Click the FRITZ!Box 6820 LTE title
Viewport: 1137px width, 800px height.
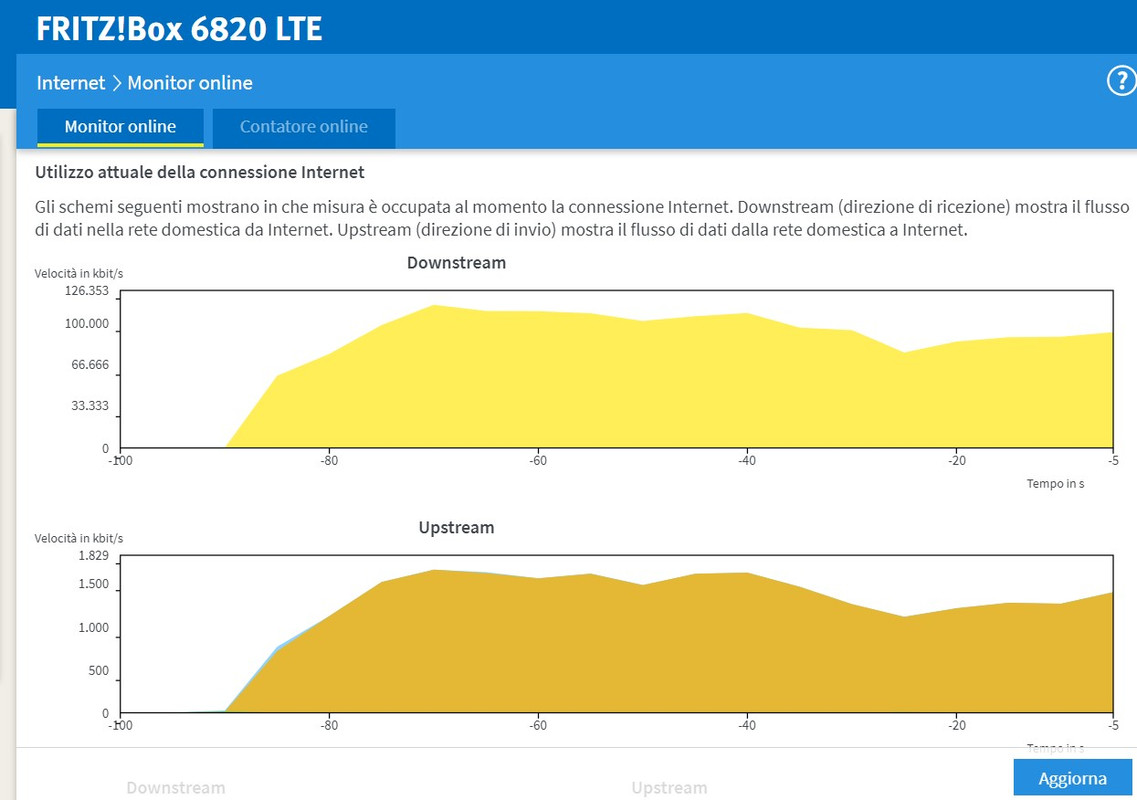click(179, 29)
